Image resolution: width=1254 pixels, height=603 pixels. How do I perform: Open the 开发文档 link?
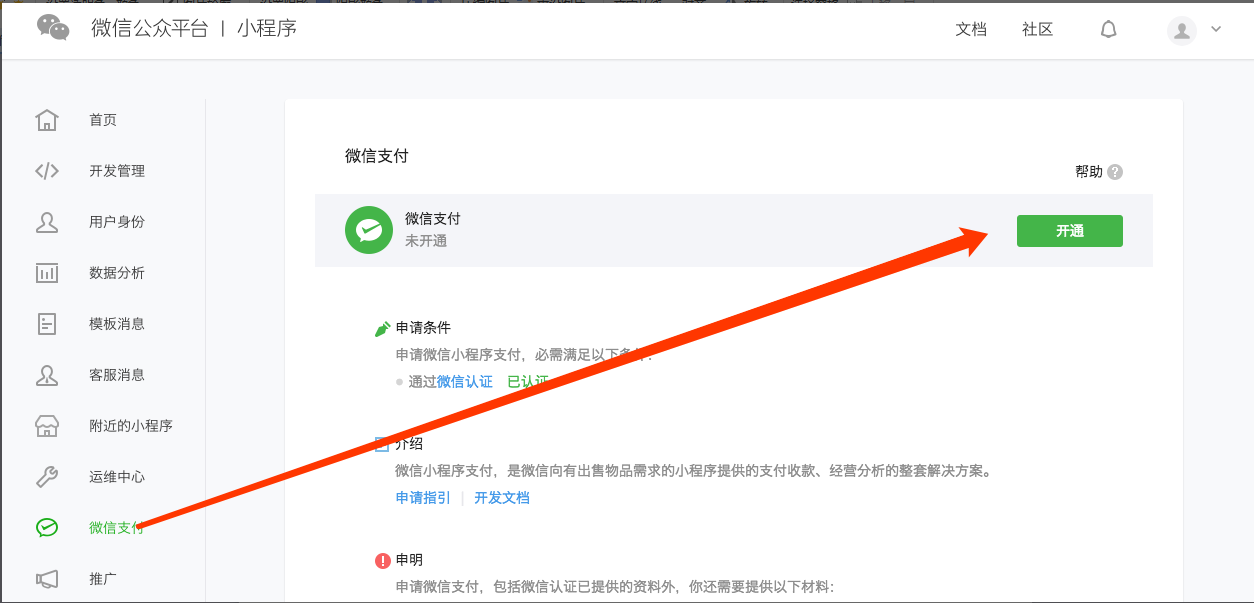502,498
